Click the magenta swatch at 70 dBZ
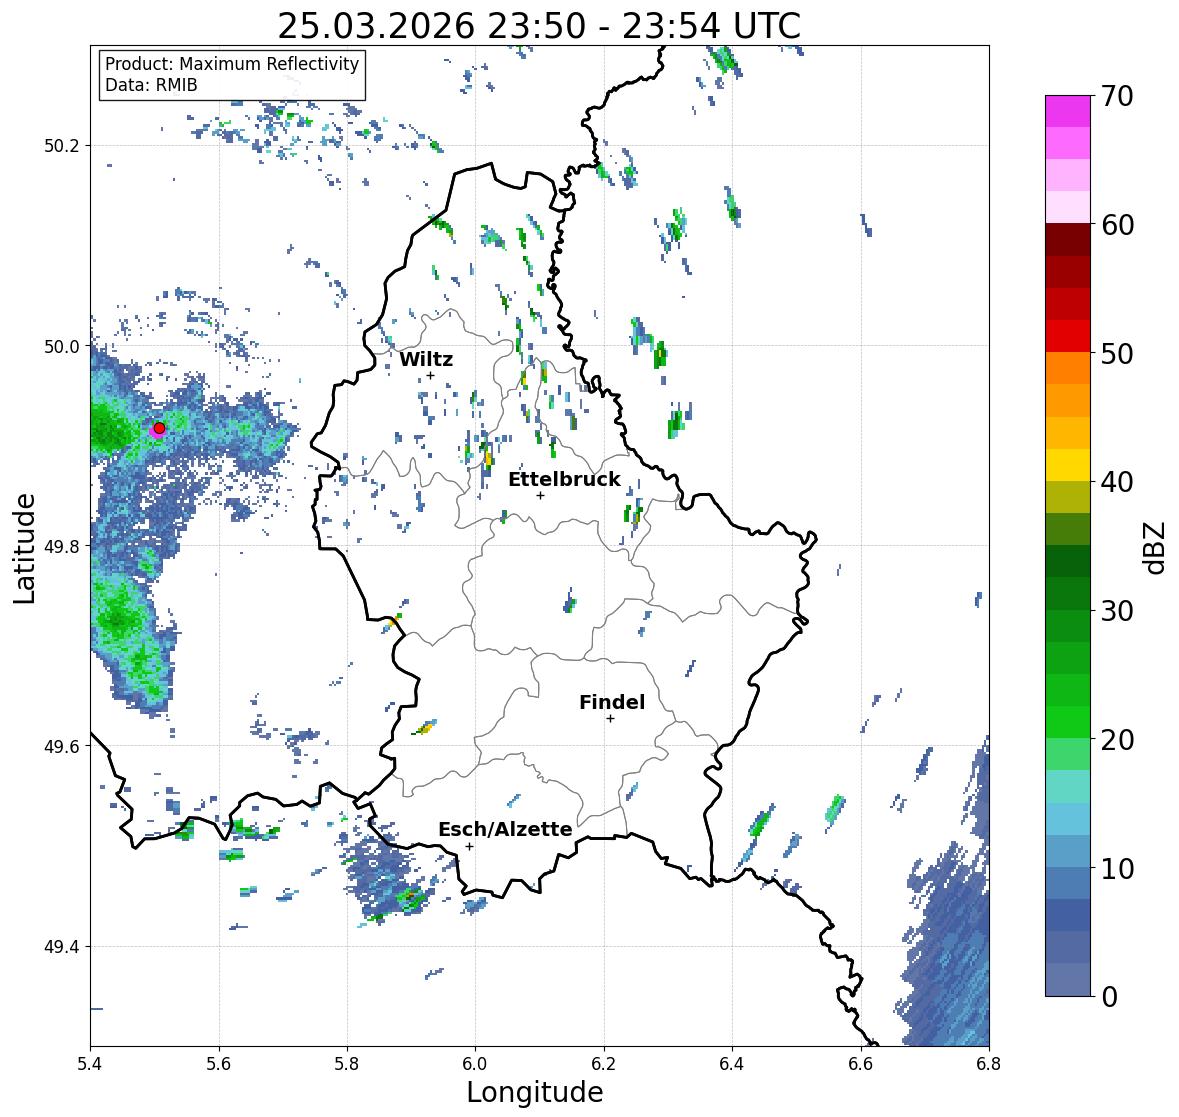 click(1068, 111)
